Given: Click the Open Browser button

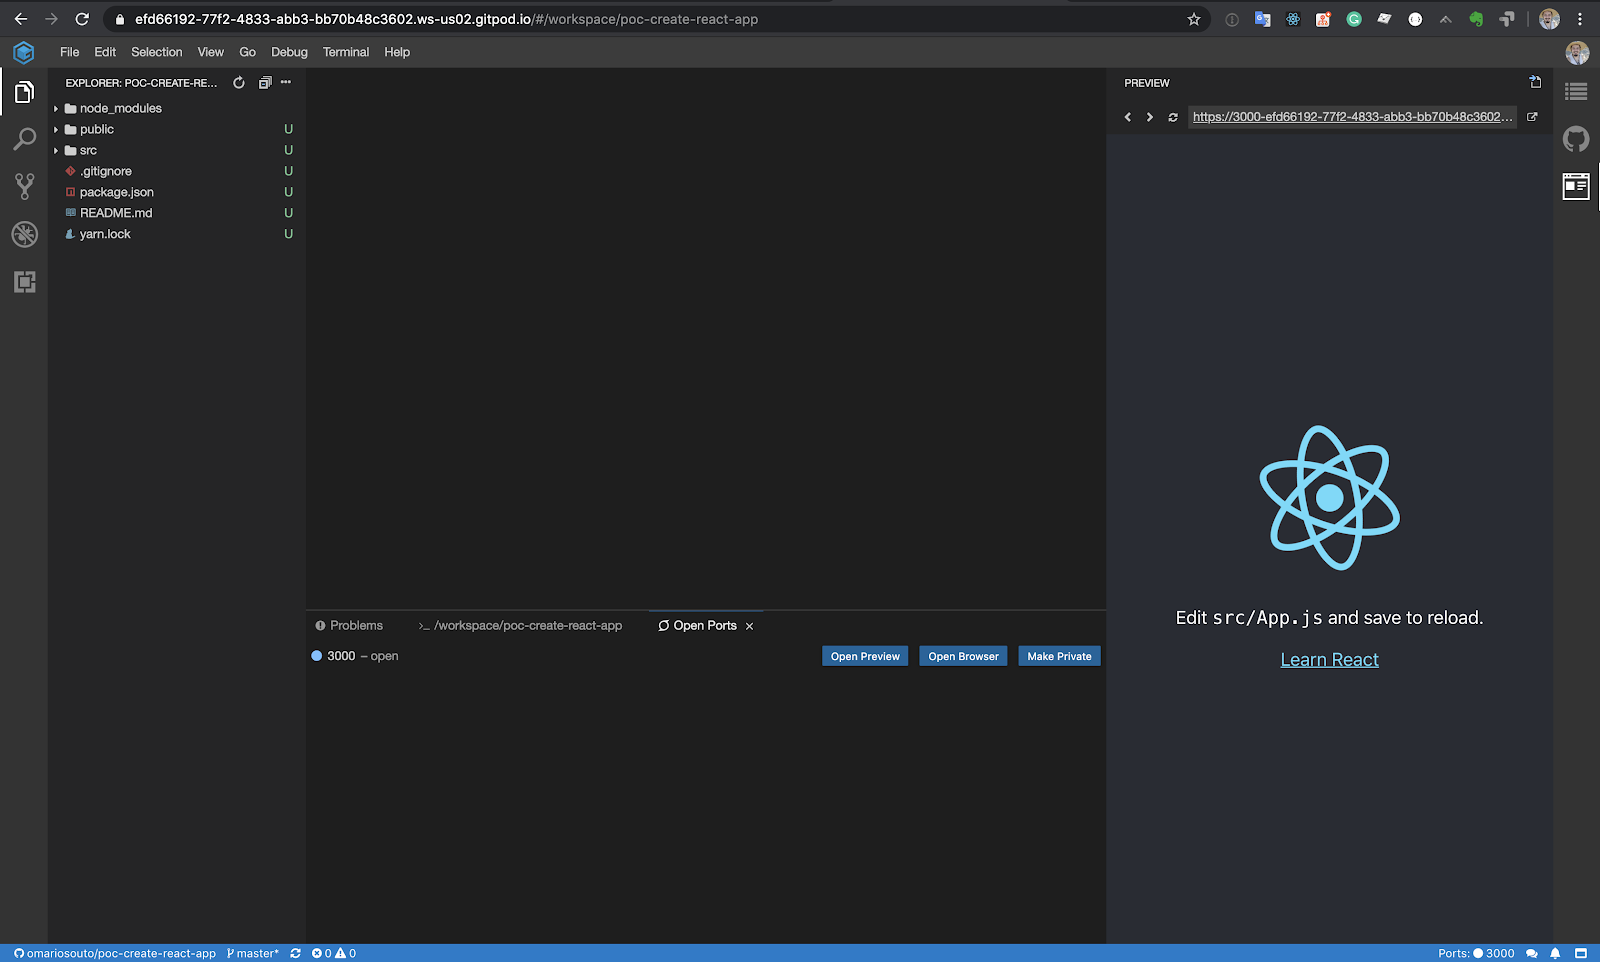Looking at the screenshot, I should pyautogui.click(x=963, y=656).
